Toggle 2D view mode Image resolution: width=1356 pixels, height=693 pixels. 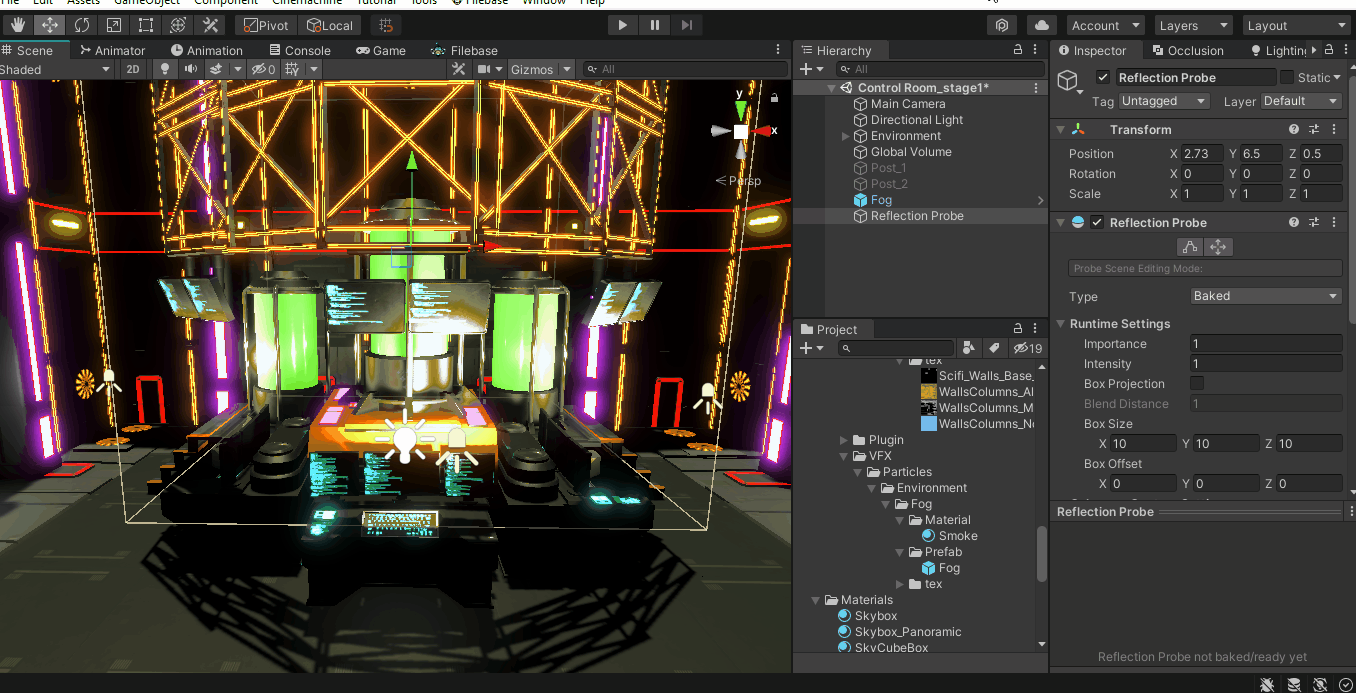pos(132,69)
